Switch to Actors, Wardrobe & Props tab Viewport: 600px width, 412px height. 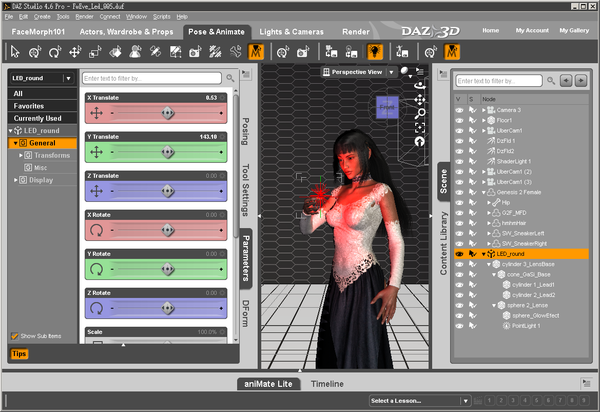[x=126, y=32]
